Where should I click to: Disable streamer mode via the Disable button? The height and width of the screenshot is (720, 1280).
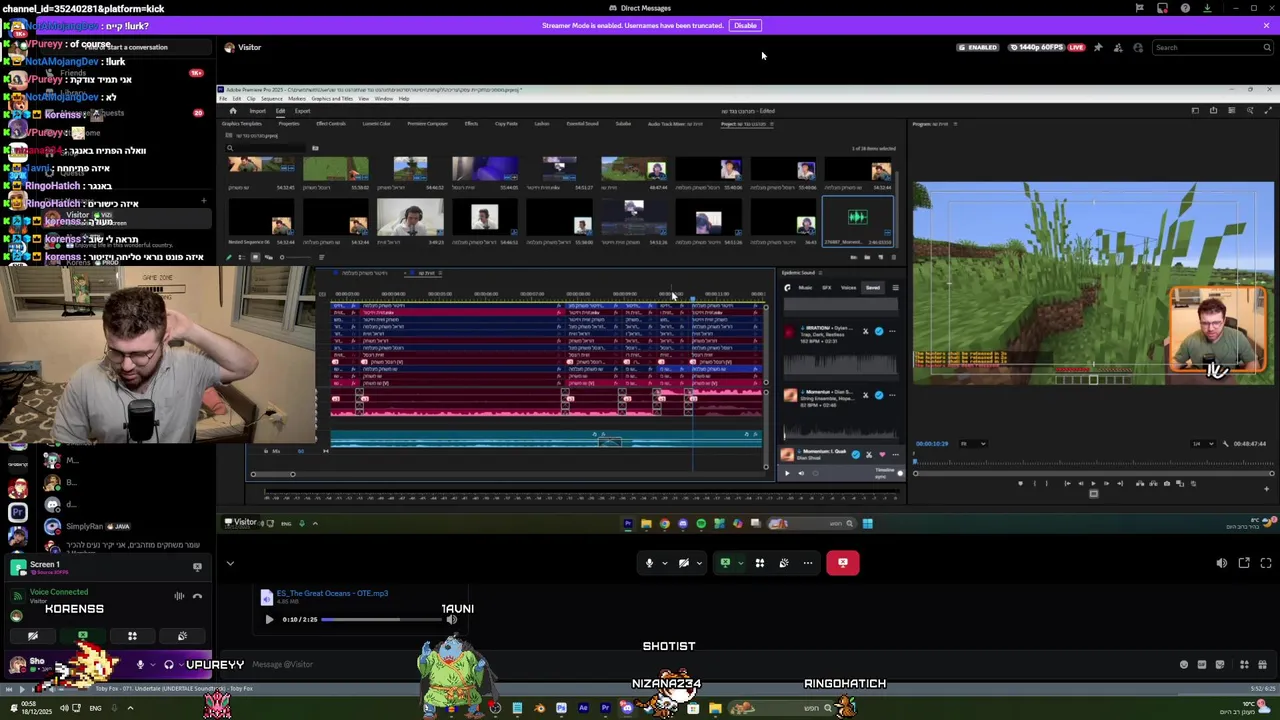[x=746, y=26]
